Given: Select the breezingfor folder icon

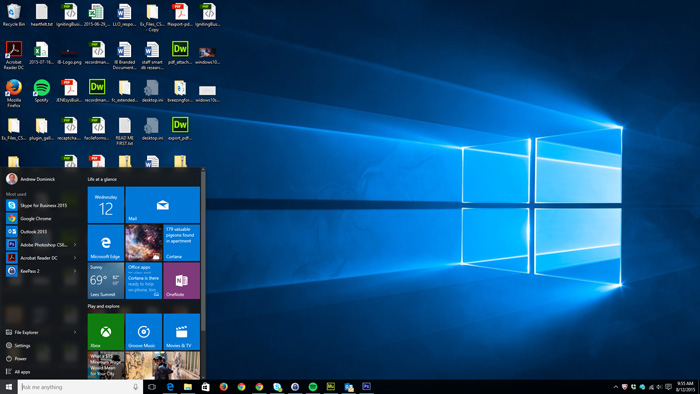Looking at the screenshot, I should (x=180, y=91).
